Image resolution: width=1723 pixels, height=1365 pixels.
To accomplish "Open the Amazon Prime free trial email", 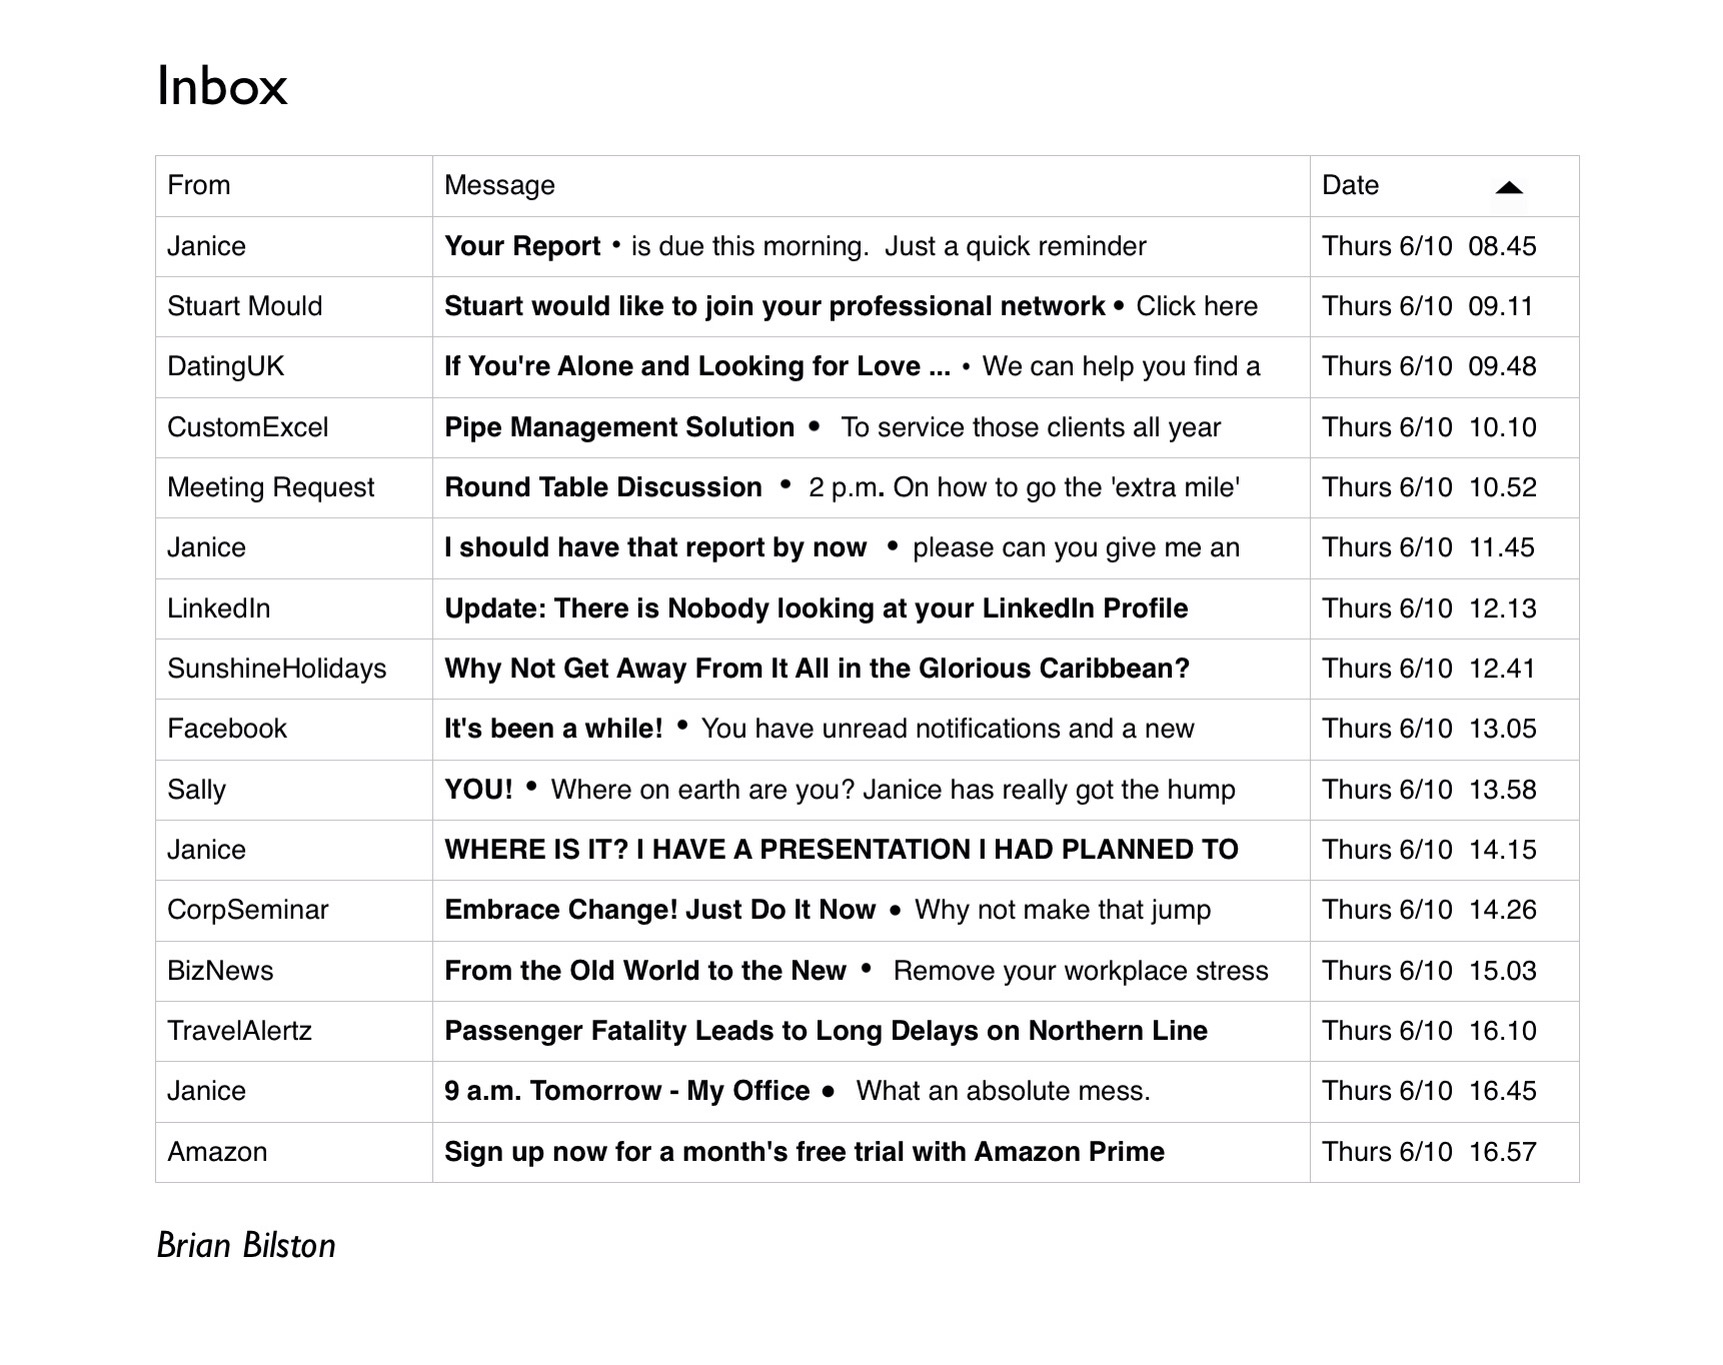I will 804,1152.
